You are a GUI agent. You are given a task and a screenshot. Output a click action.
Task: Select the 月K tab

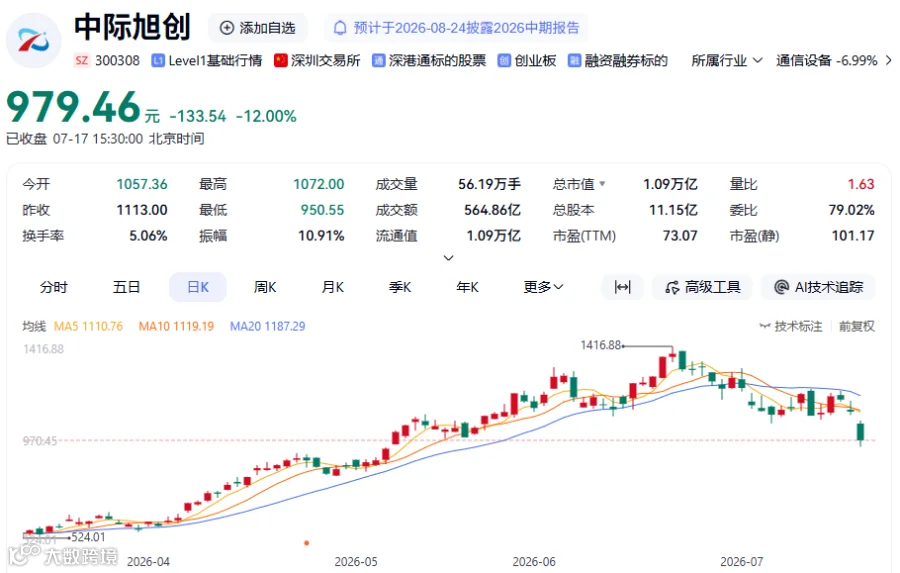point(333,287)
